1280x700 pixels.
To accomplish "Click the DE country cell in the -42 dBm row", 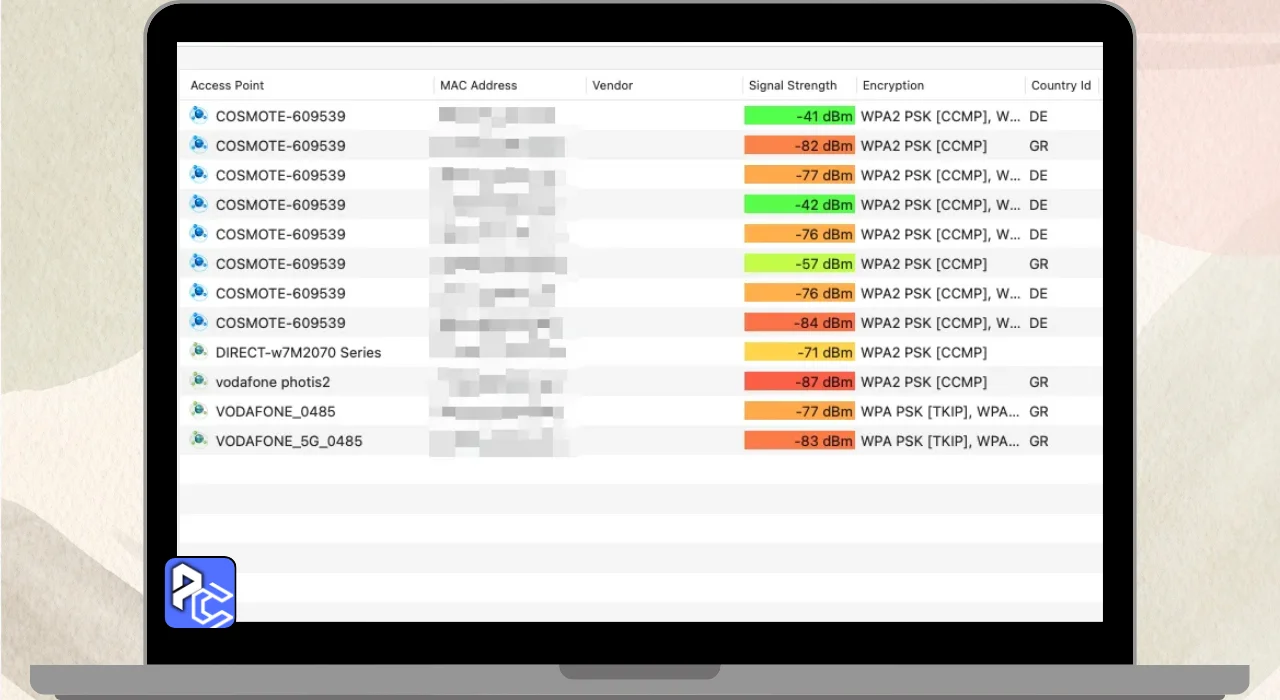I will (1039, 205).
